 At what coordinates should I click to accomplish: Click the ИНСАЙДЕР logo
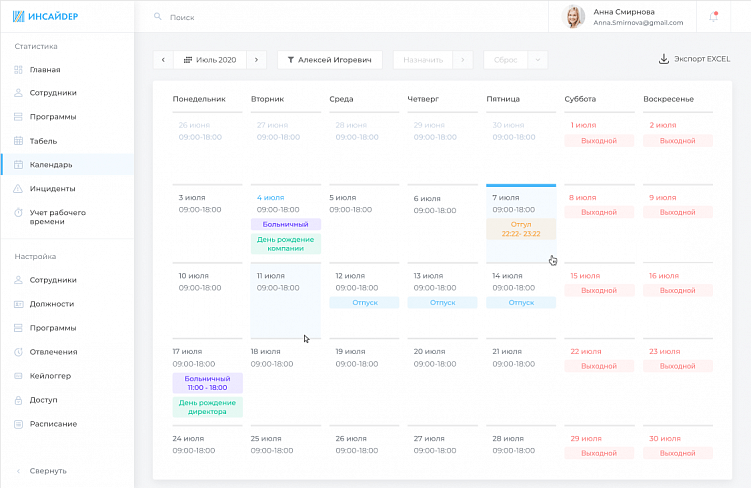(x=45, y=17)
